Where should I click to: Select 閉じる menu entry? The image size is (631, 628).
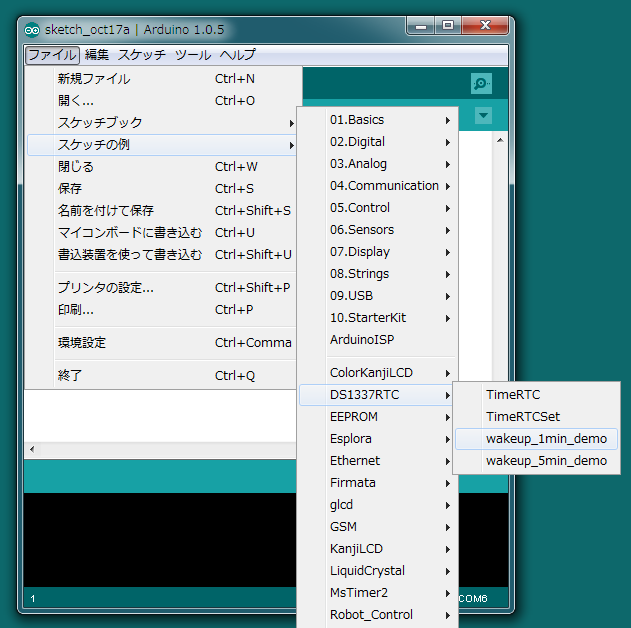tap(162, 167)
